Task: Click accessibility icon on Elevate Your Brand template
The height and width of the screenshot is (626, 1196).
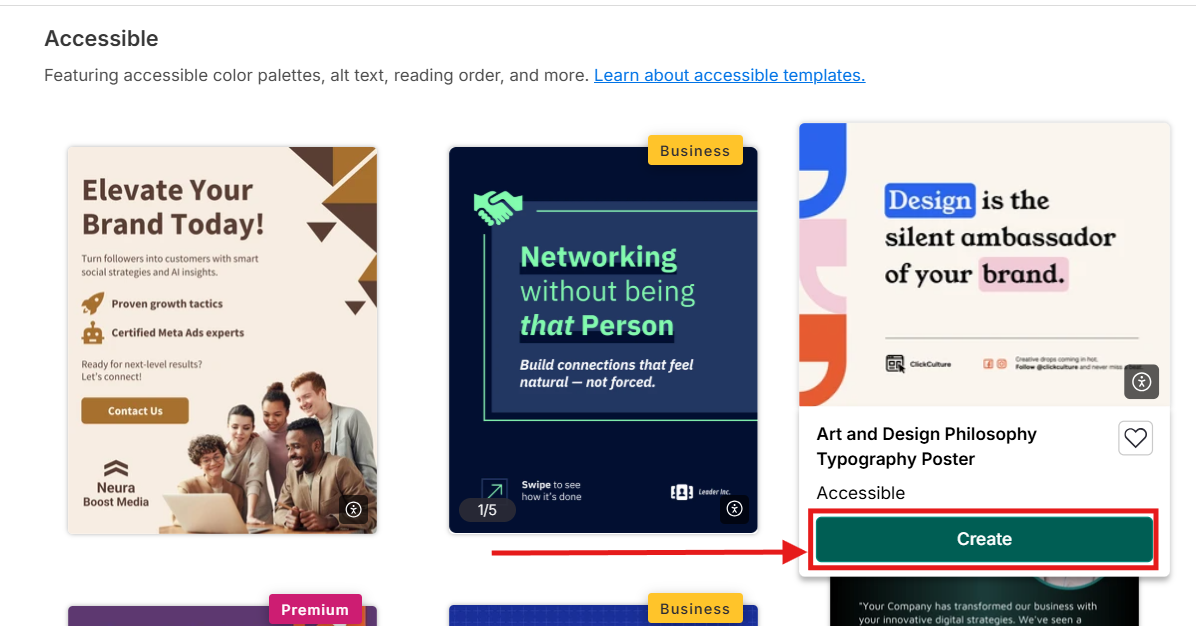Action: point(353,509)
